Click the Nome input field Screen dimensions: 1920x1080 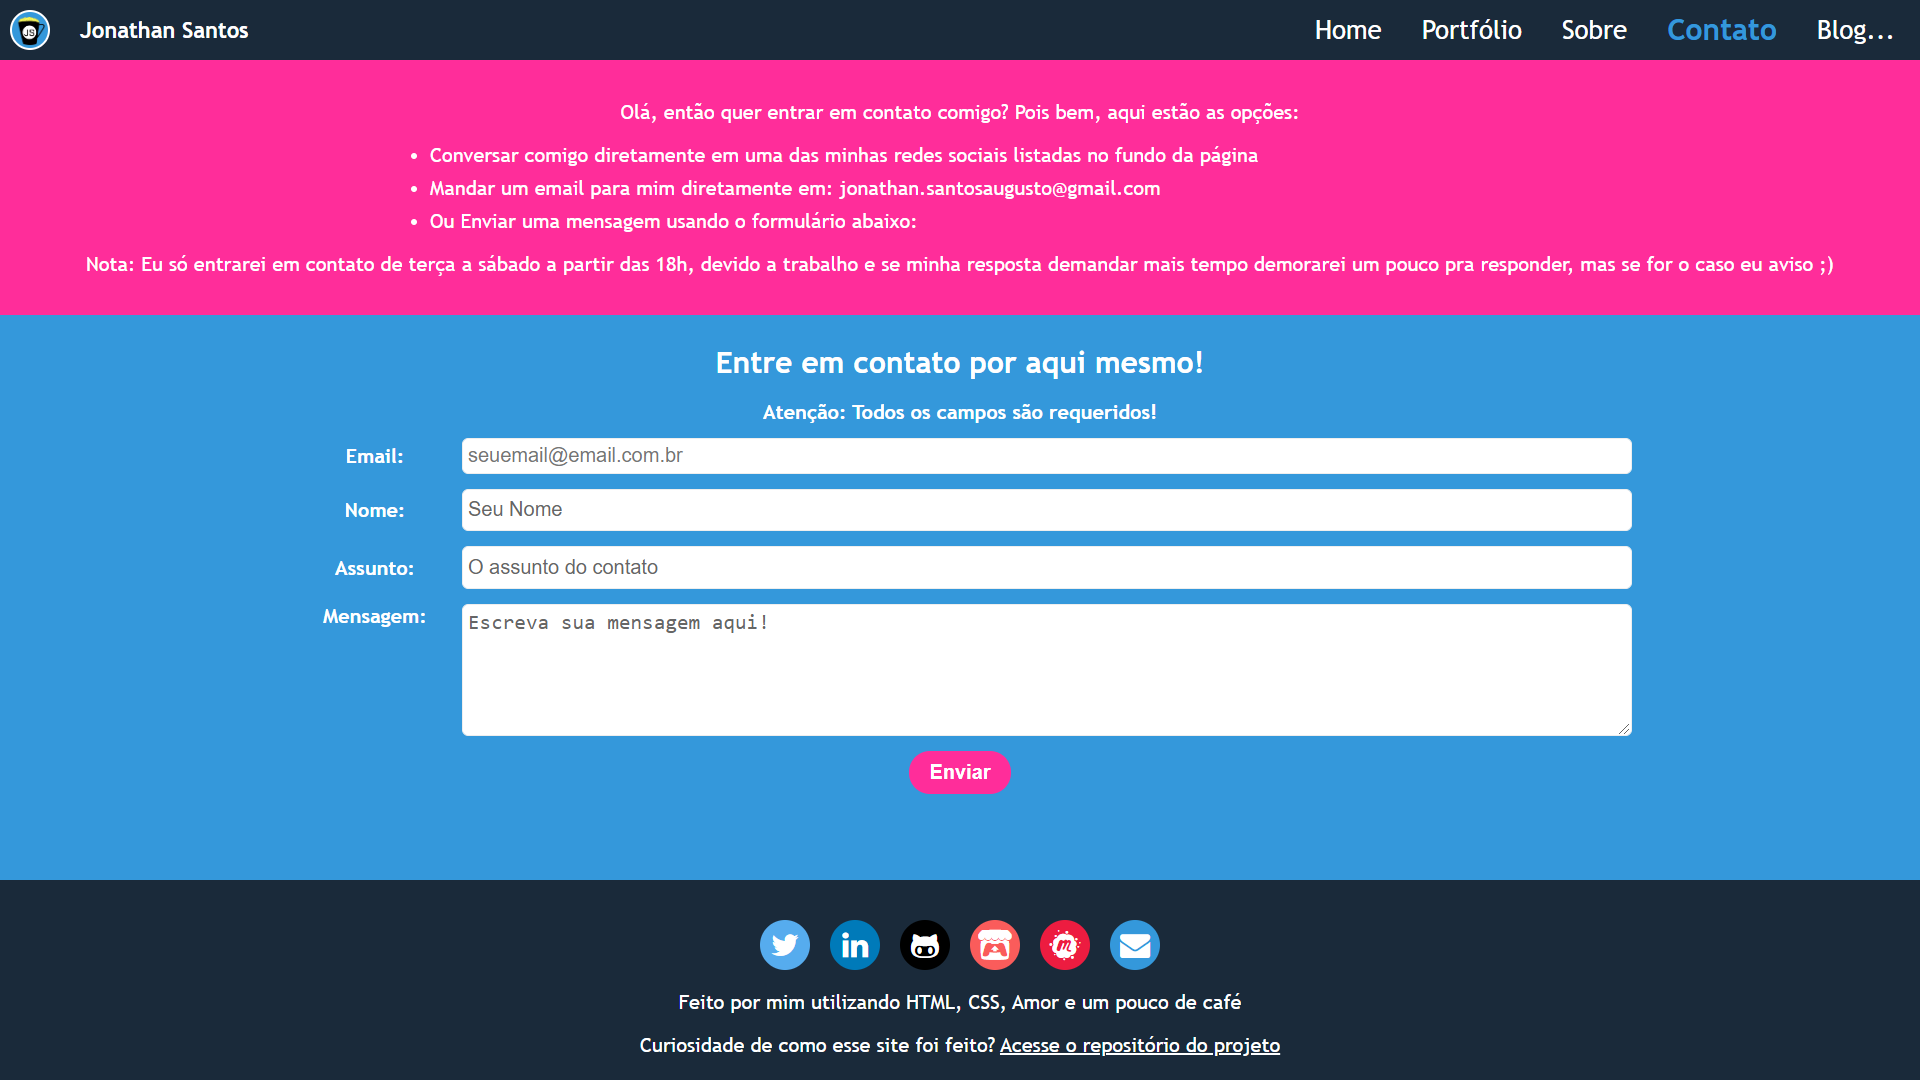click(x=1047, y=509)
